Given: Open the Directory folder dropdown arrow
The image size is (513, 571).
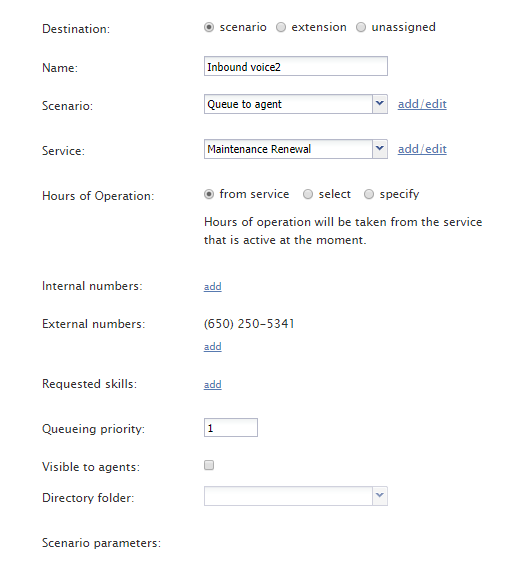Looking at the screenshot, I should [x=380, y=496].
